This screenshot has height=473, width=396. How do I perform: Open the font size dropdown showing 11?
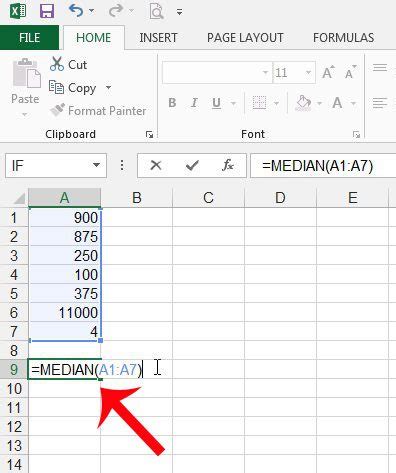point(308,72)
